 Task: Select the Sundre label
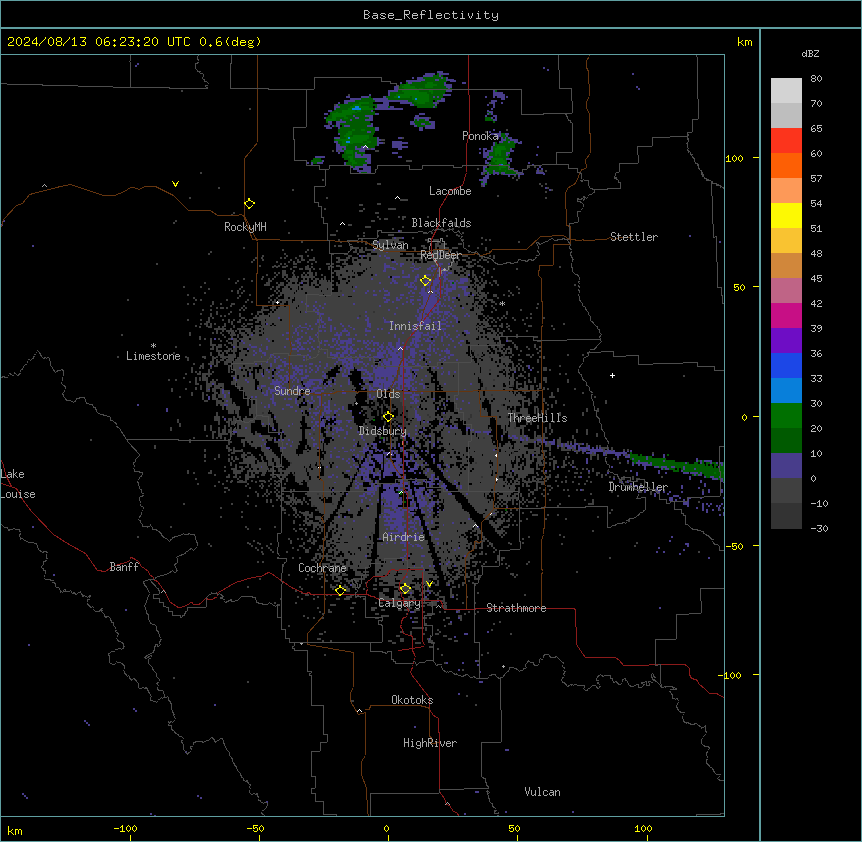292,391
